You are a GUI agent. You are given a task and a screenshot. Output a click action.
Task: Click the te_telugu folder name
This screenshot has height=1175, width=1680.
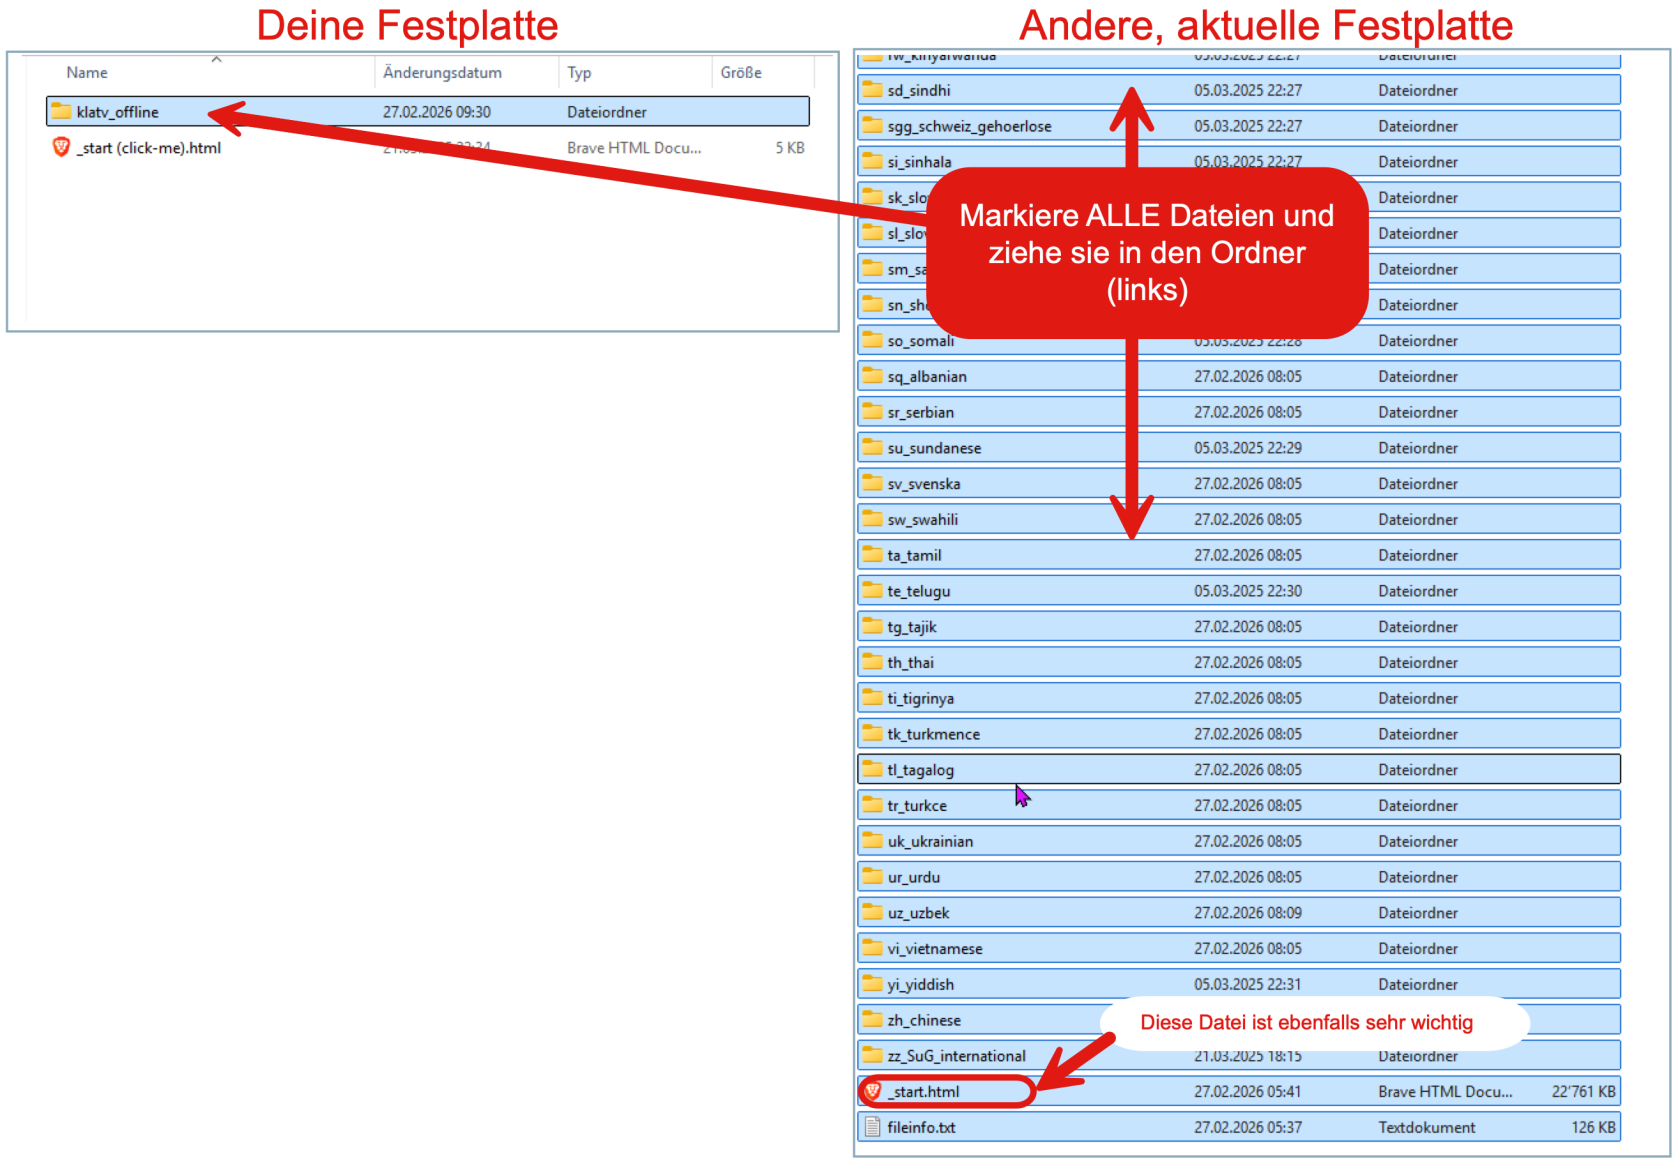pyautogui.click(x=919, y=591)
